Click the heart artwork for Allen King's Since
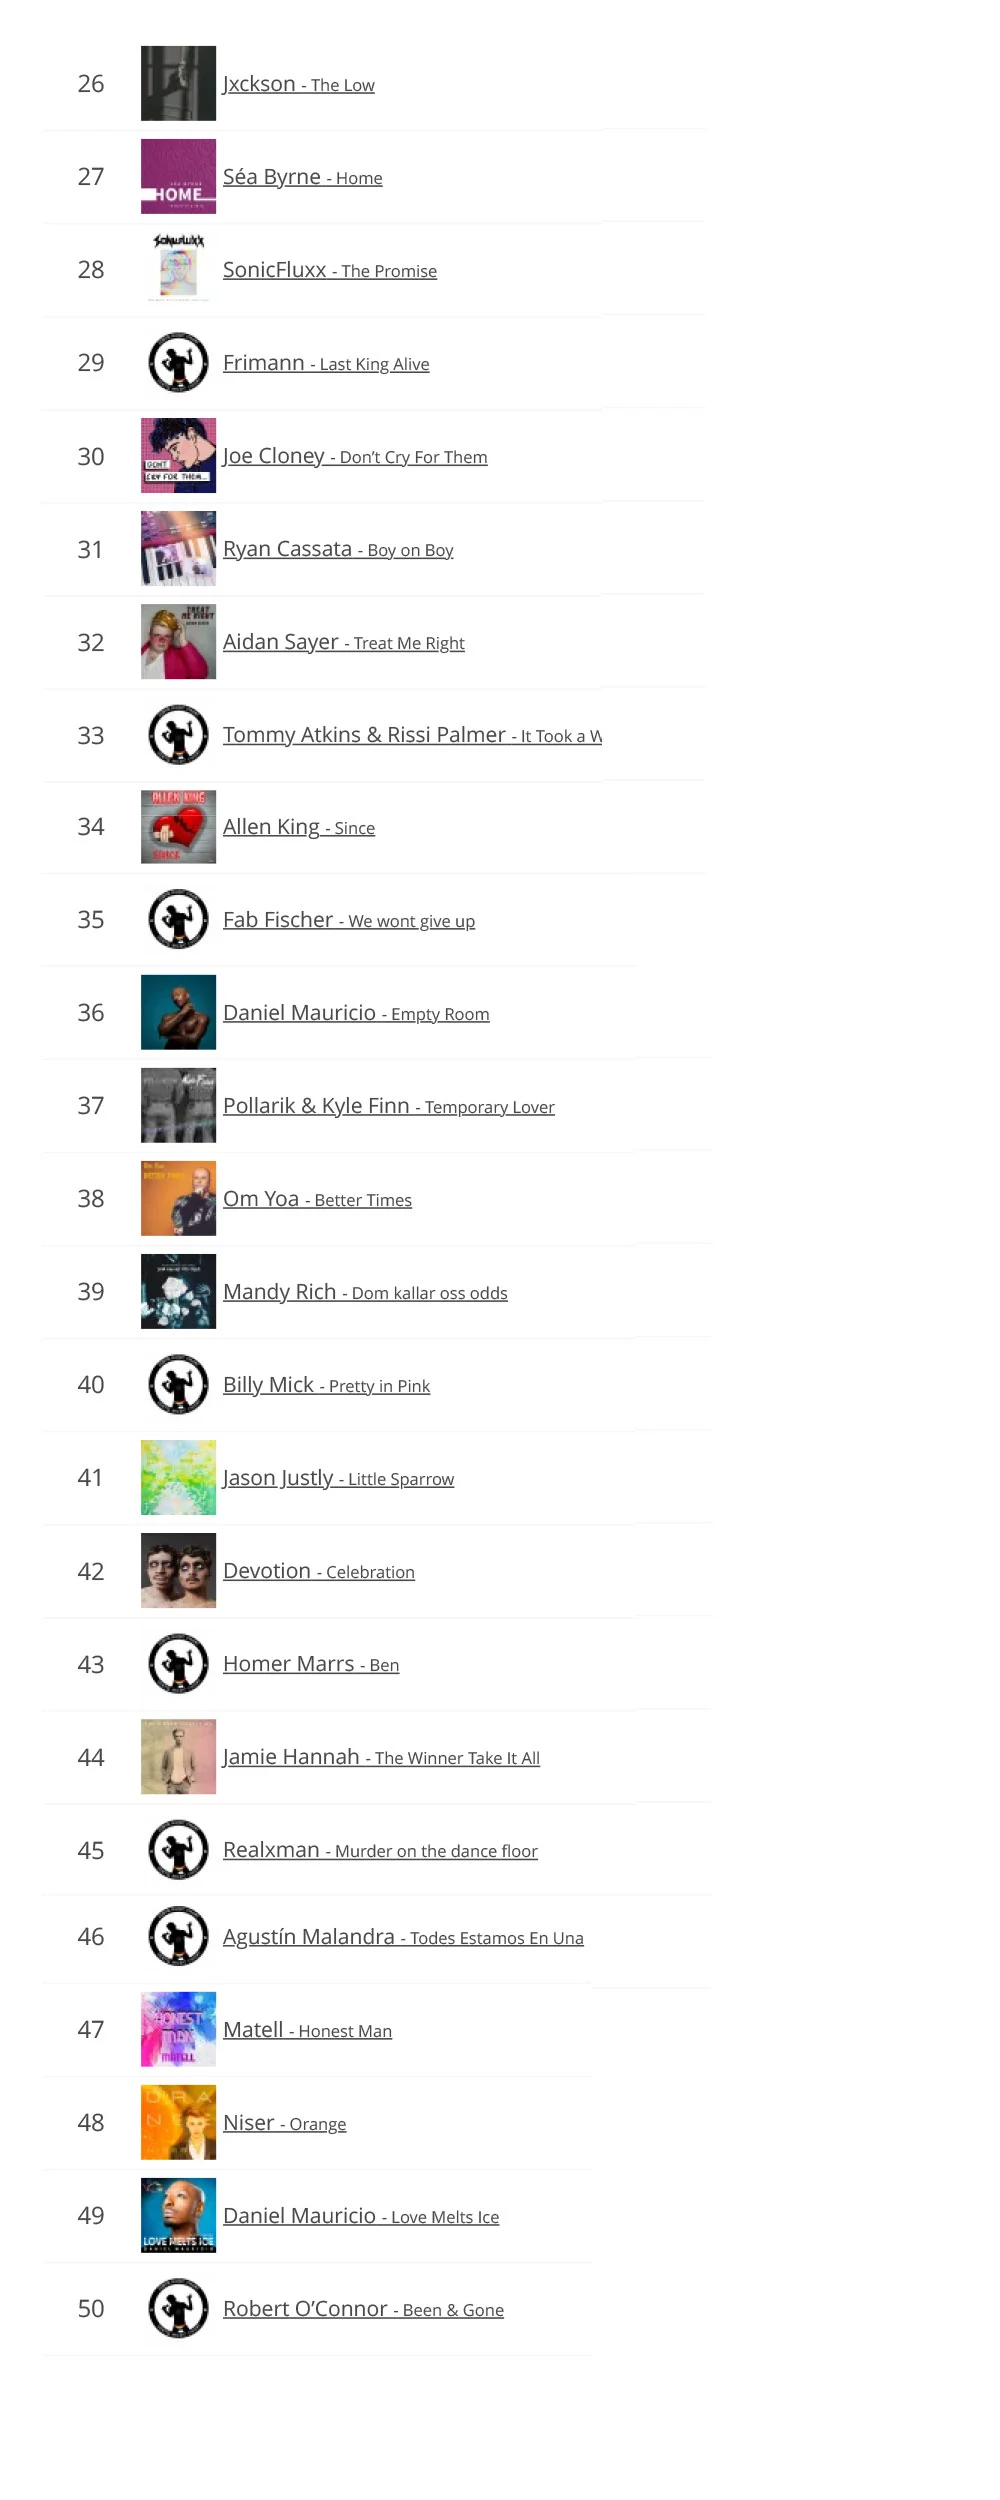The height and width of the screenshot is (2500, 1000). [x=178, y=827]
